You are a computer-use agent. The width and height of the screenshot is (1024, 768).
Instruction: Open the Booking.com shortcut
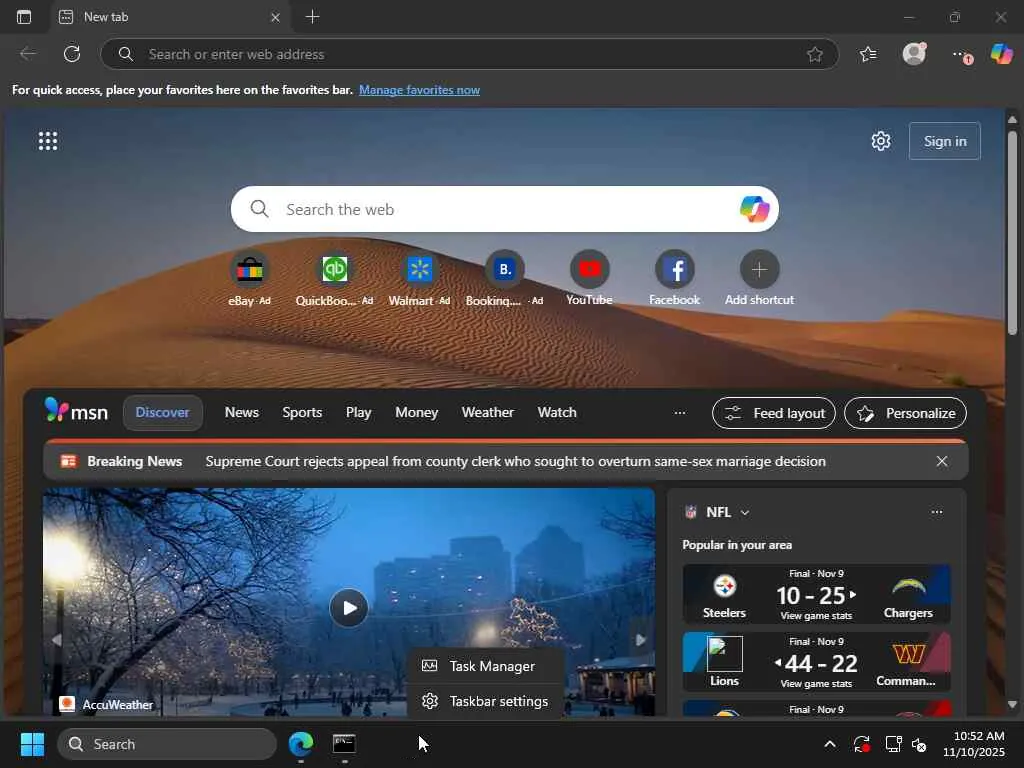point(504,279)
